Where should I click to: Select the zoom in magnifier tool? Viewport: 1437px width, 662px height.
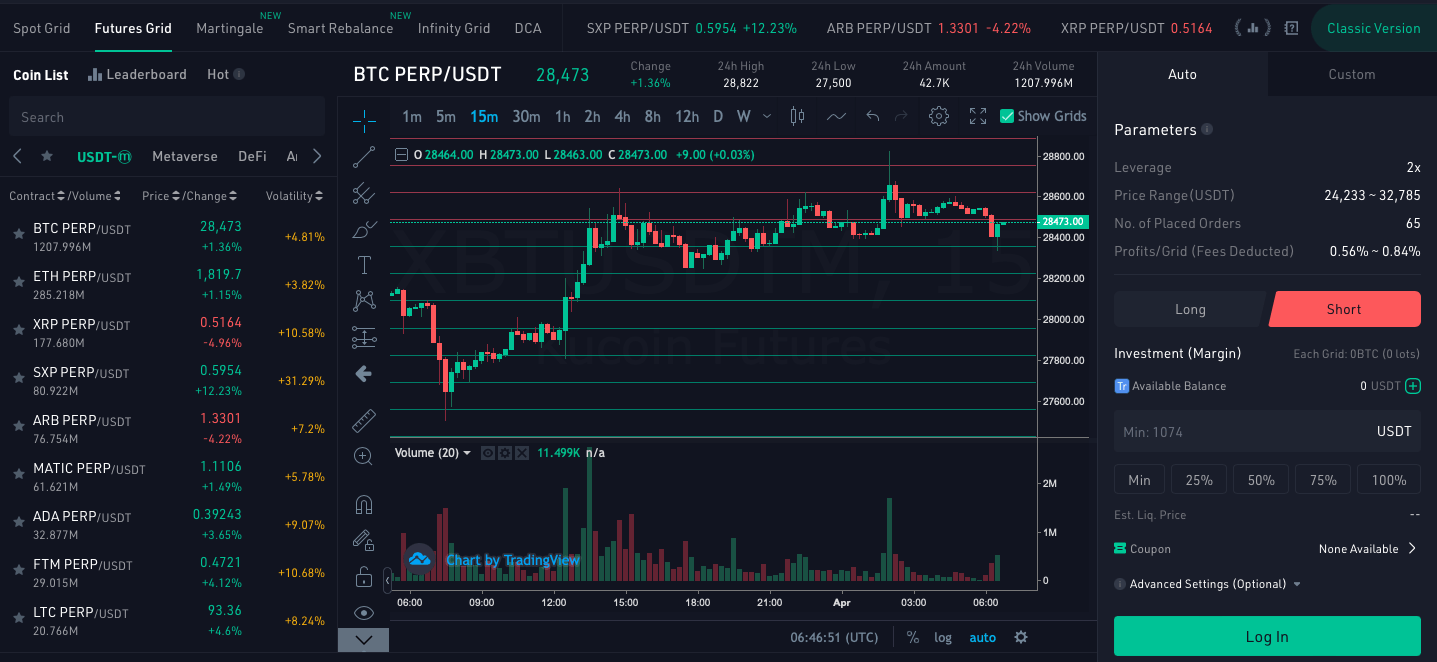(364, 456)
